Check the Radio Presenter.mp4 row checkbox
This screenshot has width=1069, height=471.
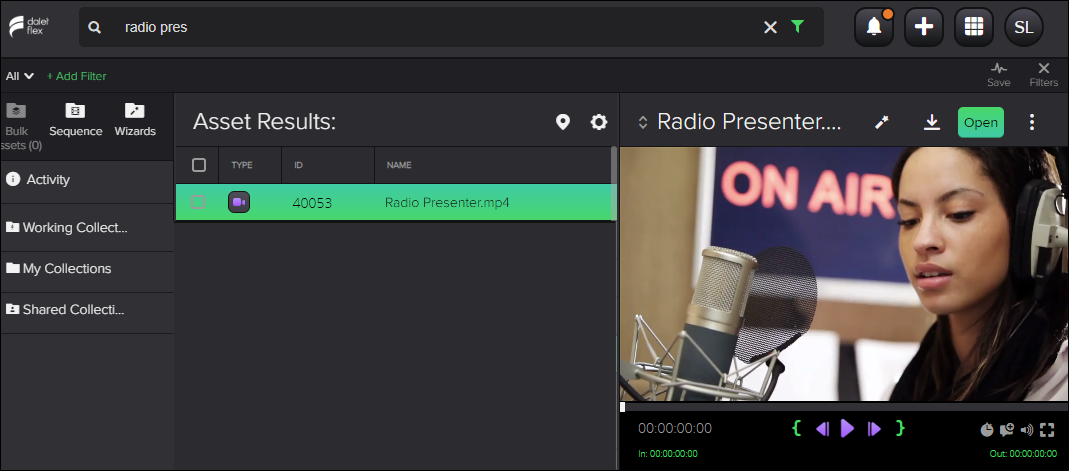click(199, 203)
